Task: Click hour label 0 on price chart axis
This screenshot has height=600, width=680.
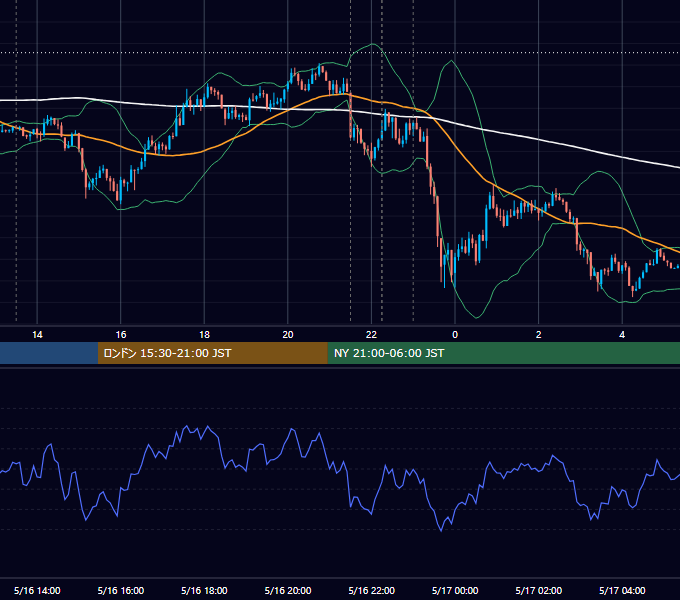Action: (x=455, y=335)
